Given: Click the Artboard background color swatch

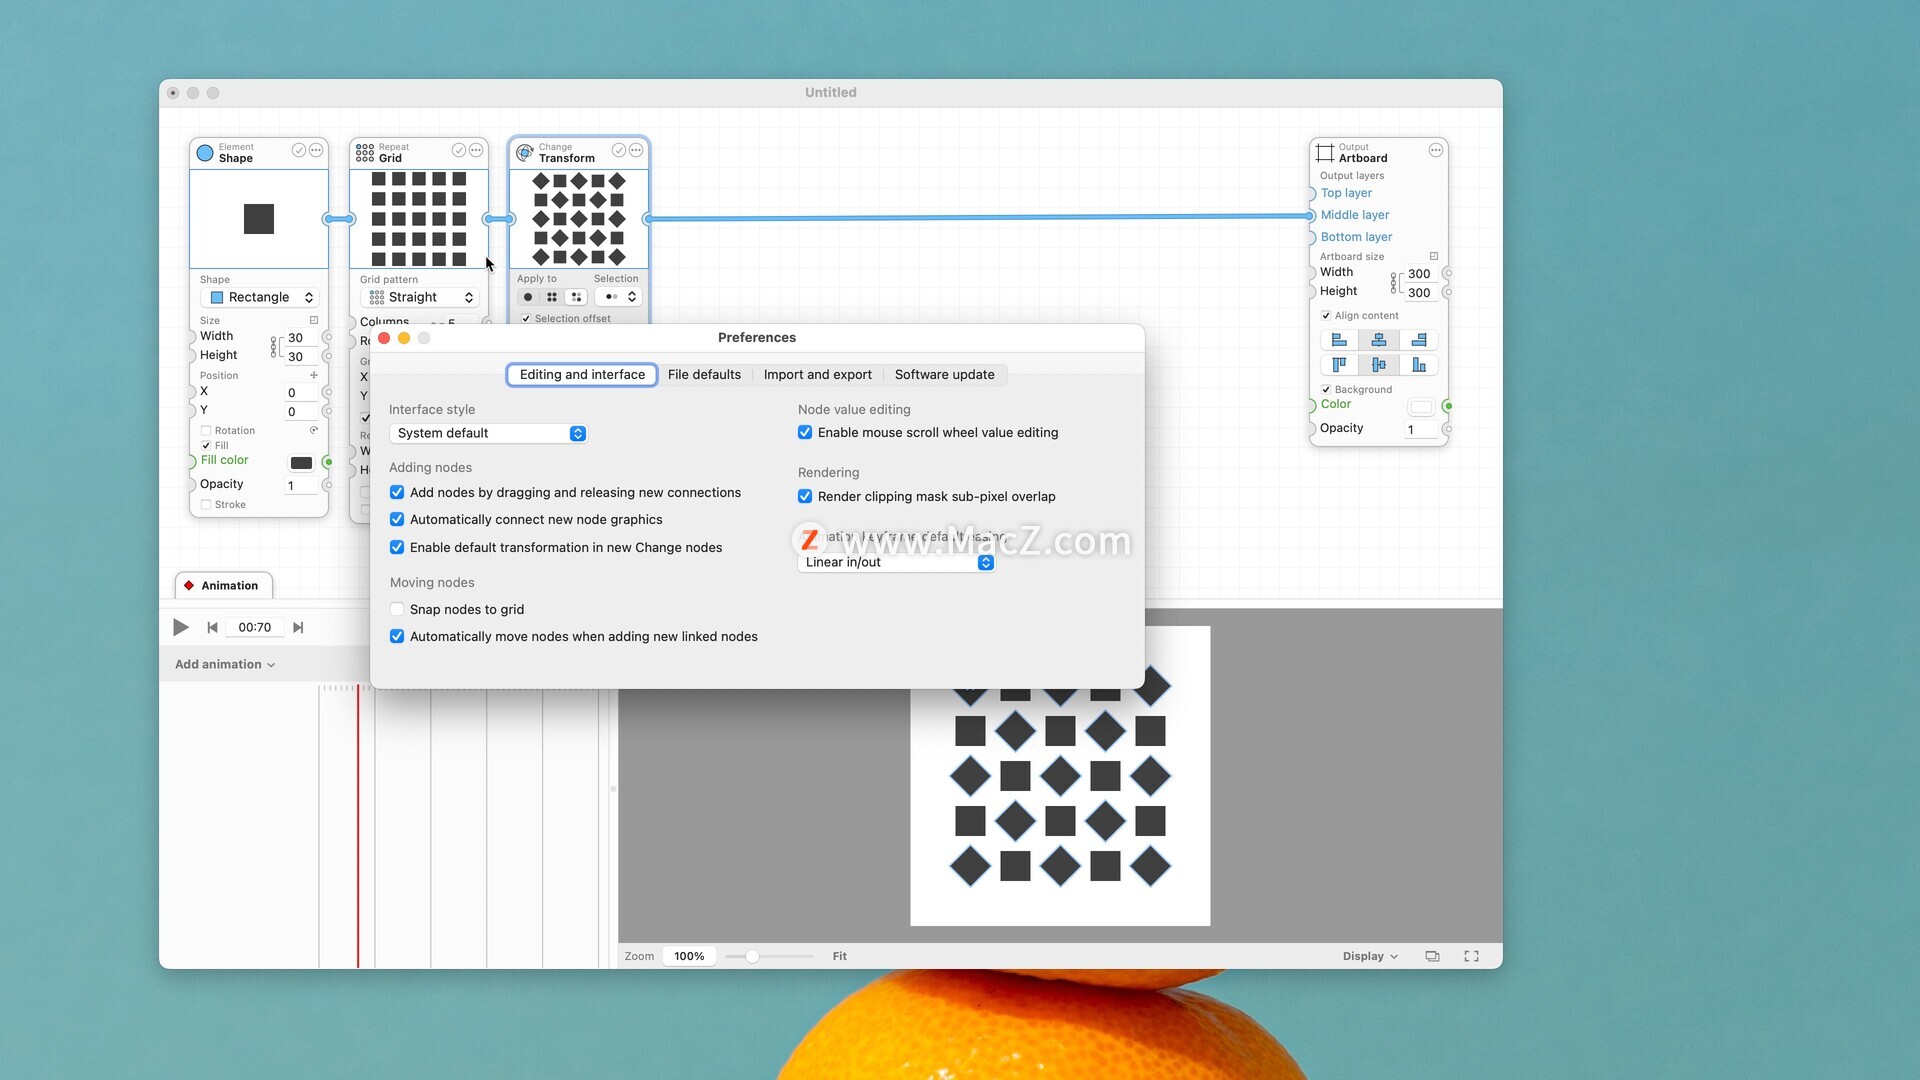Looking at the screenshot, I should coord(1421,407).
